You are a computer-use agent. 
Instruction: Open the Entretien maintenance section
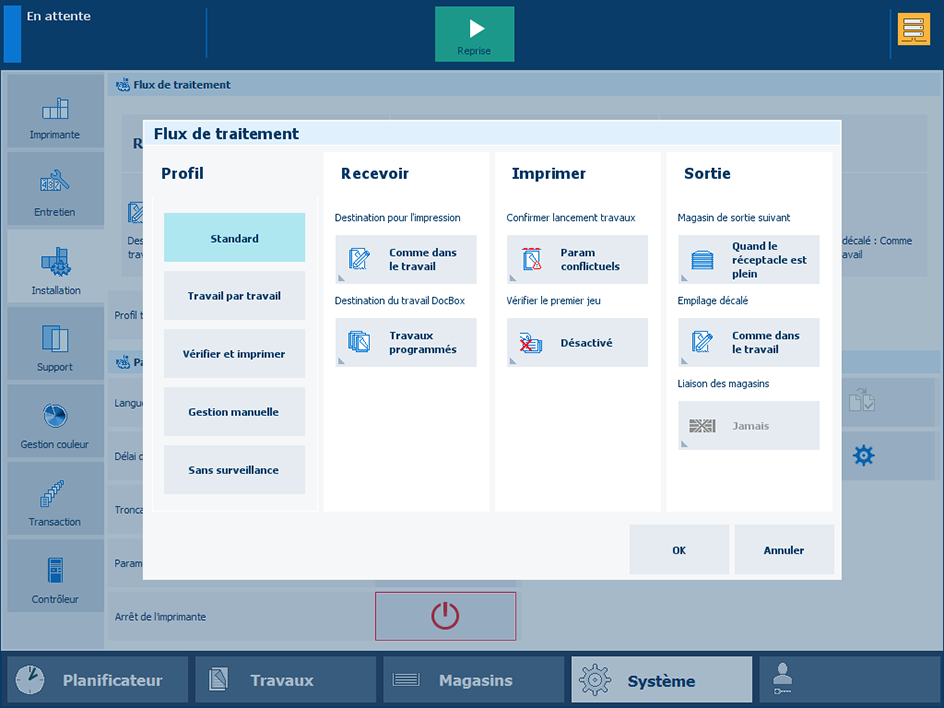click(55, 190)
